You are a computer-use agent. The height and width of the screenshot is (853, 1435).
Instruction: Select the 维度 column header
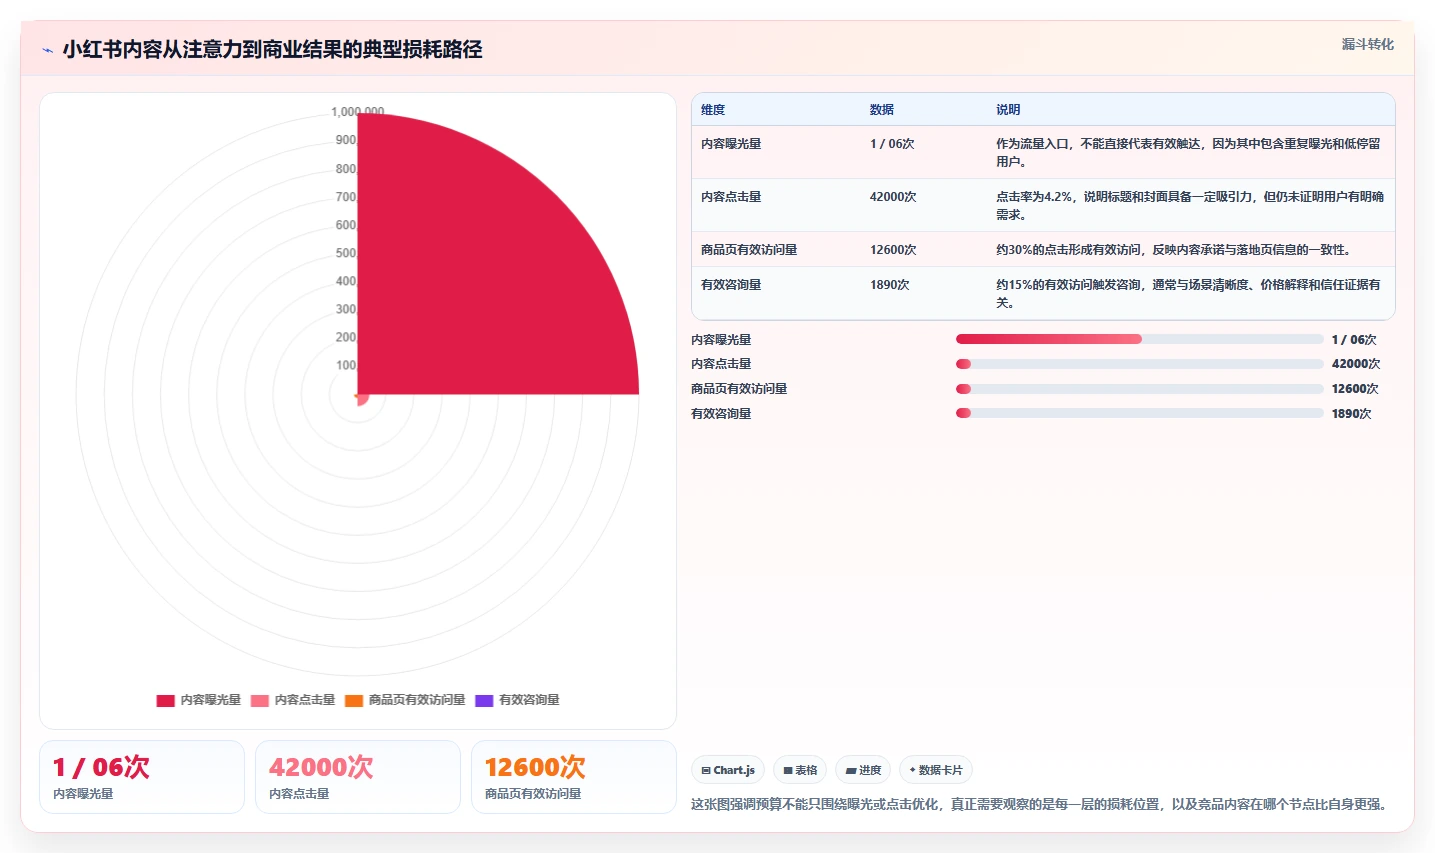pyautogui.click(x=713, y=110)
